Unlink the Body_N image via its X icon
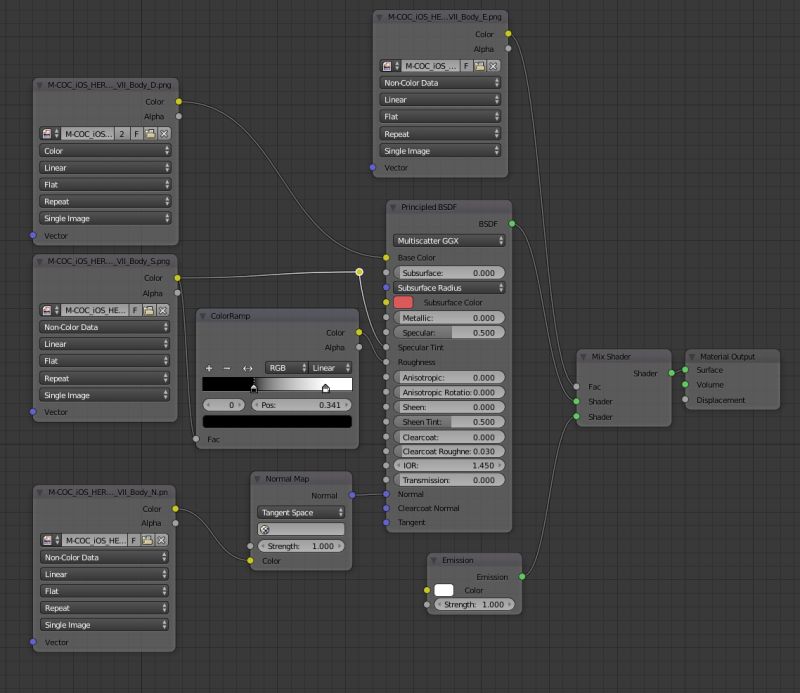Screen dimensions: 800x693 [161, 540]
